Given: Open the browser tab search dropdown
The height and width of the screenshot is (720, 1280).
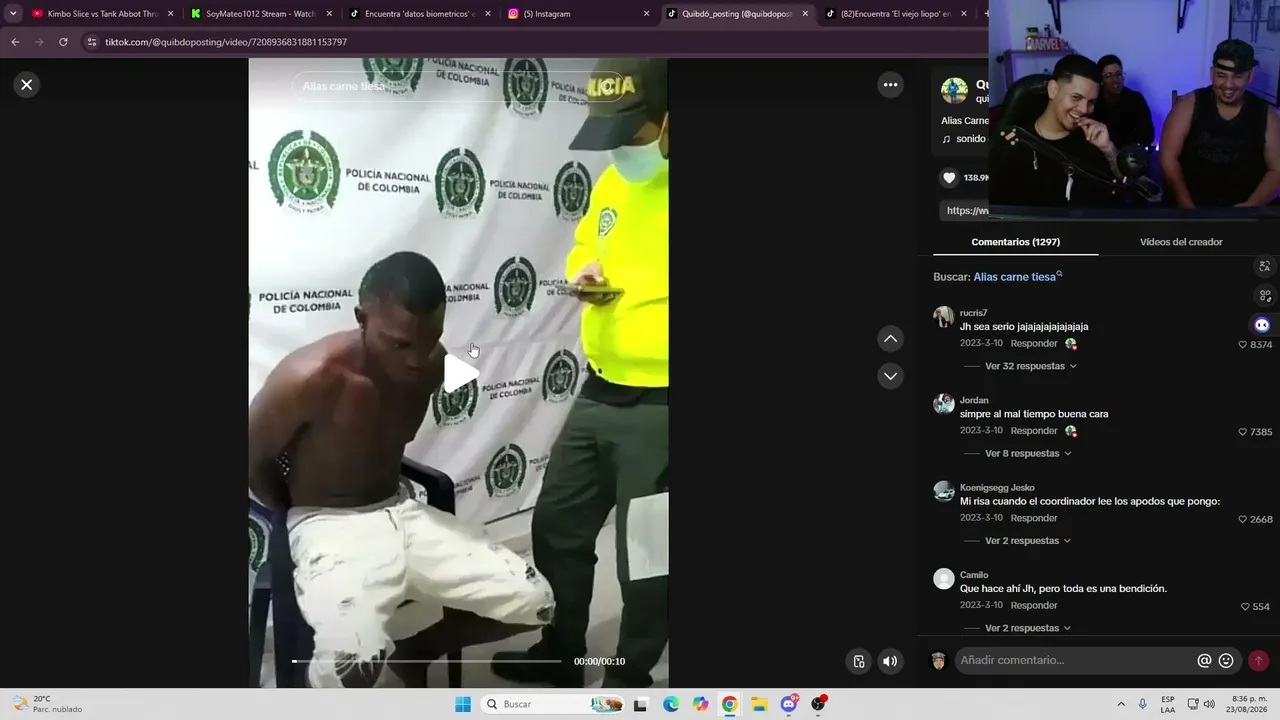Looking at the screenshot, I should pyautogui.click(x=12, y=14).
